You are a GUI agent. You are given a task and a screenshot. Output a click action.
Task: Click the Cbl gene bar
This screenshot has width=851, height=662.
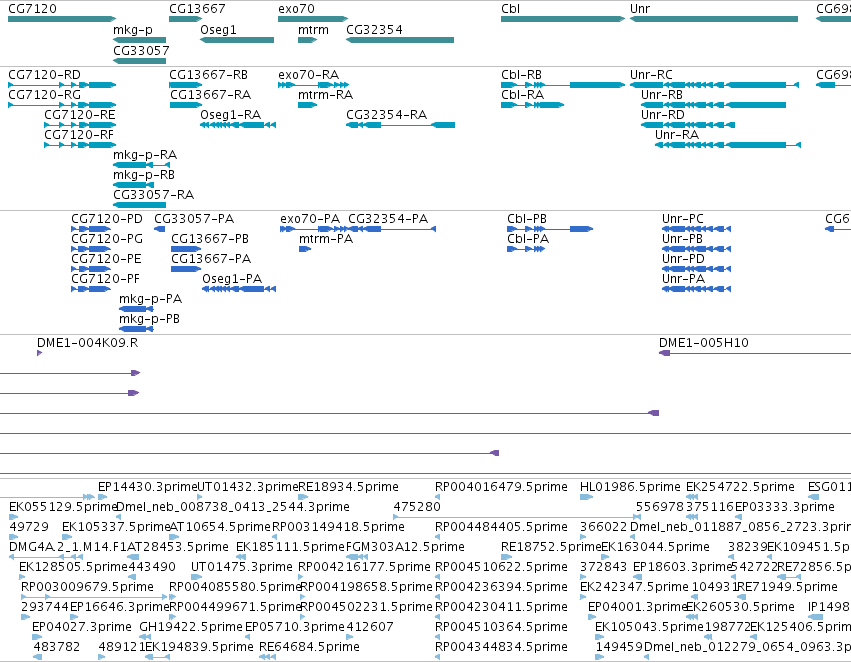pos(563,19)
